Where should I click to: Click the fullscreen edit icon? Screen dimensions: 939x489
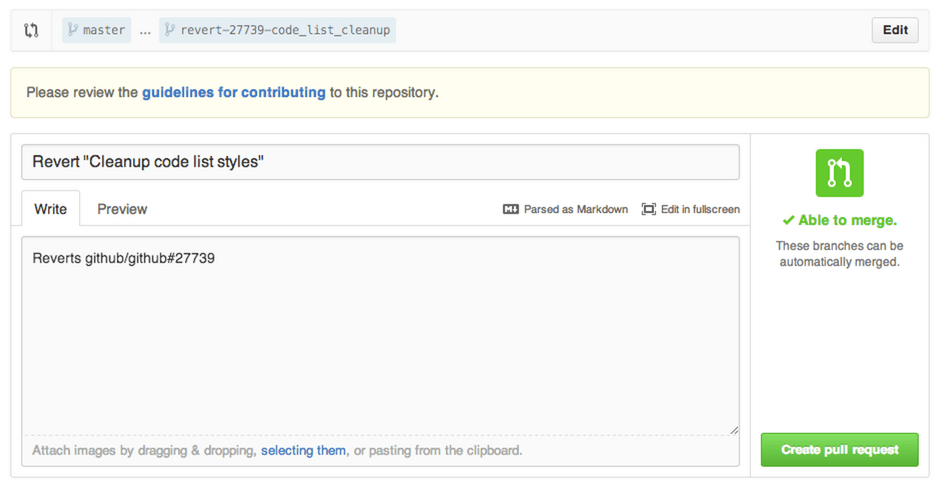tap(649, 209)
